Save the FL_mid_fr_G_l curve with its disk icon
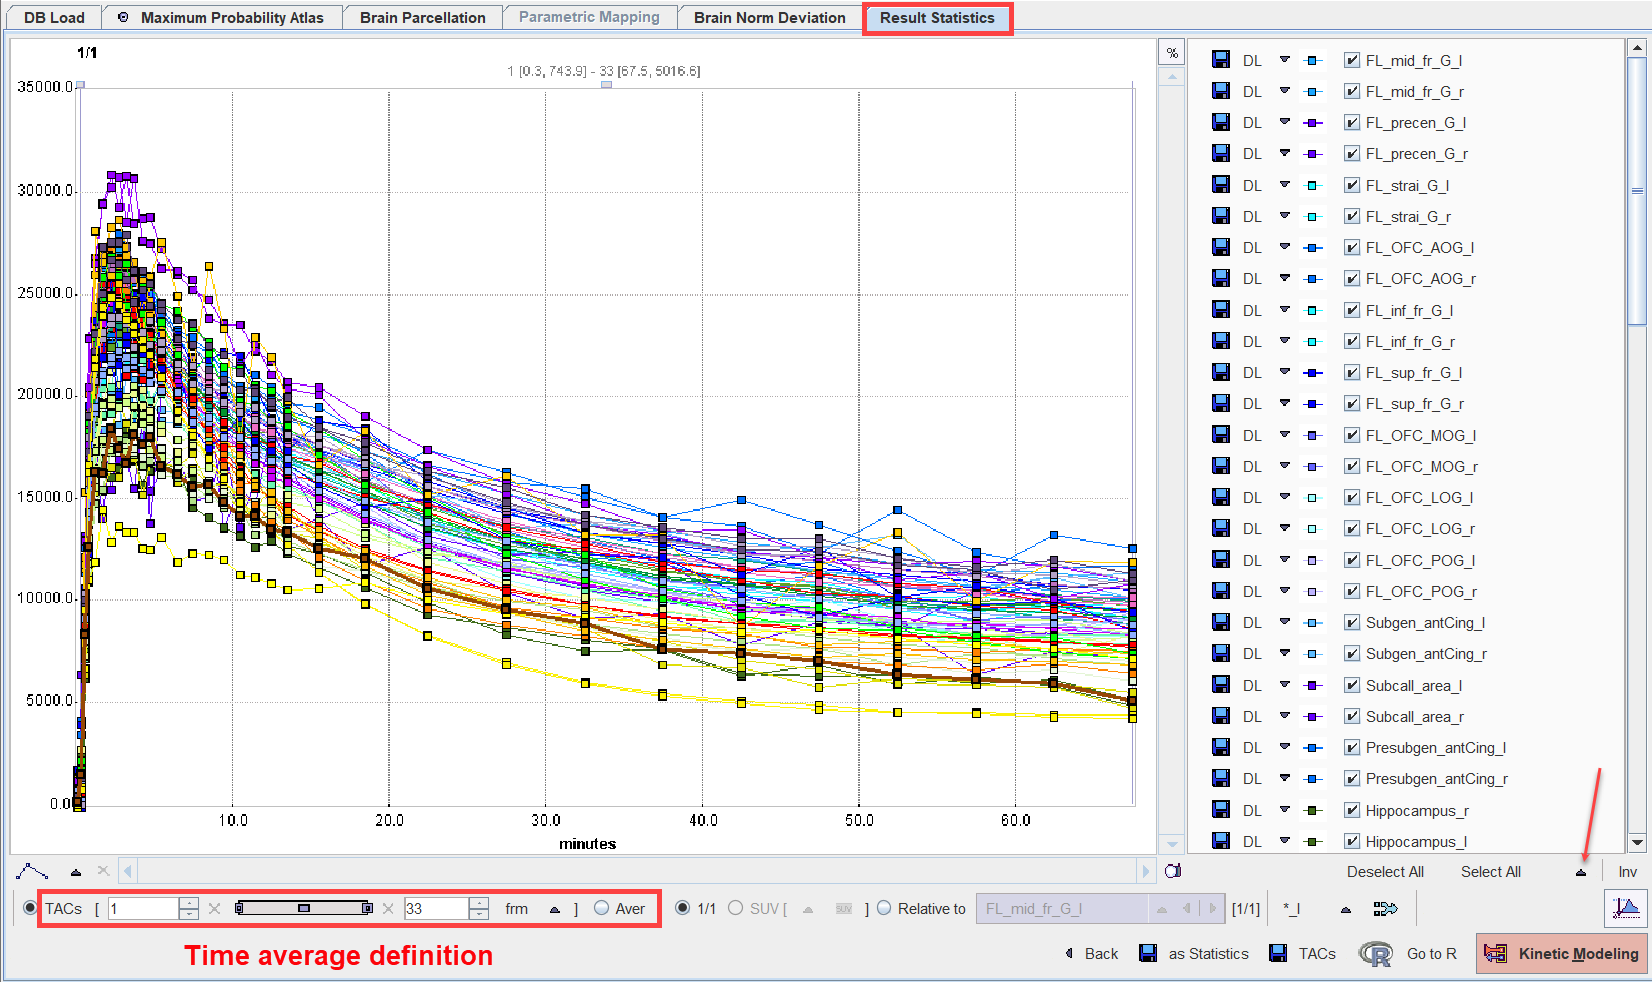 click(1220, 60)
